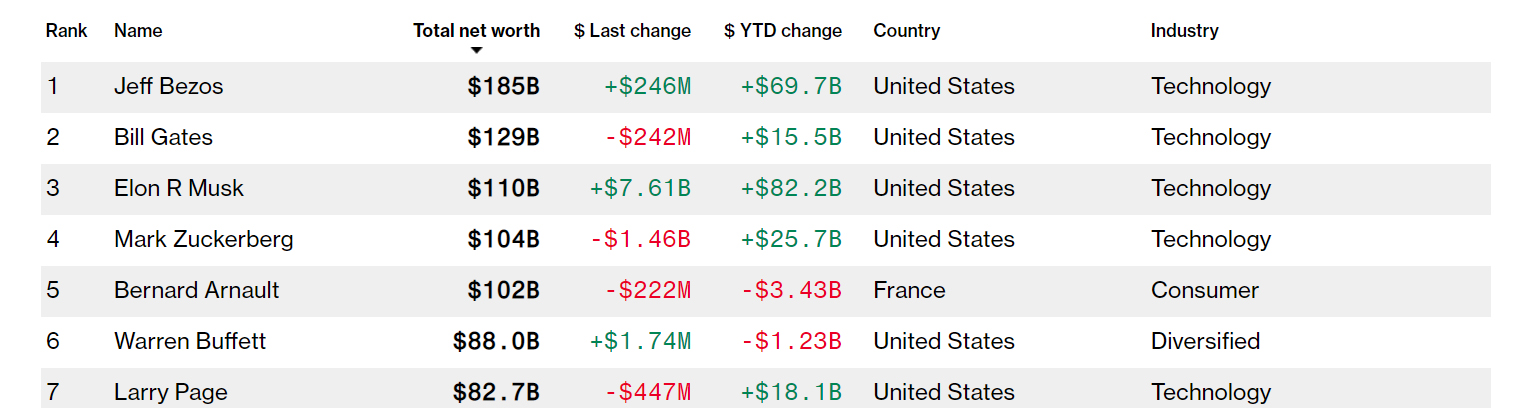Click Consumer industry in Bernard Arnault's row

coord(1204,291)
